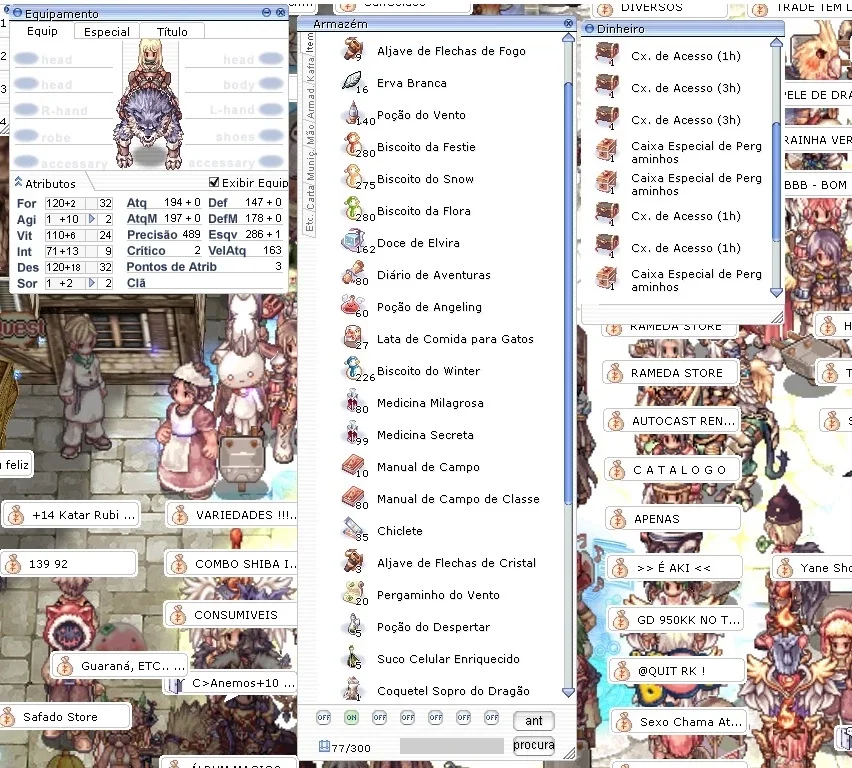Select the Medicina Milagrosa icon
Viewport: 852px width, 768px height.
point(353,401)
